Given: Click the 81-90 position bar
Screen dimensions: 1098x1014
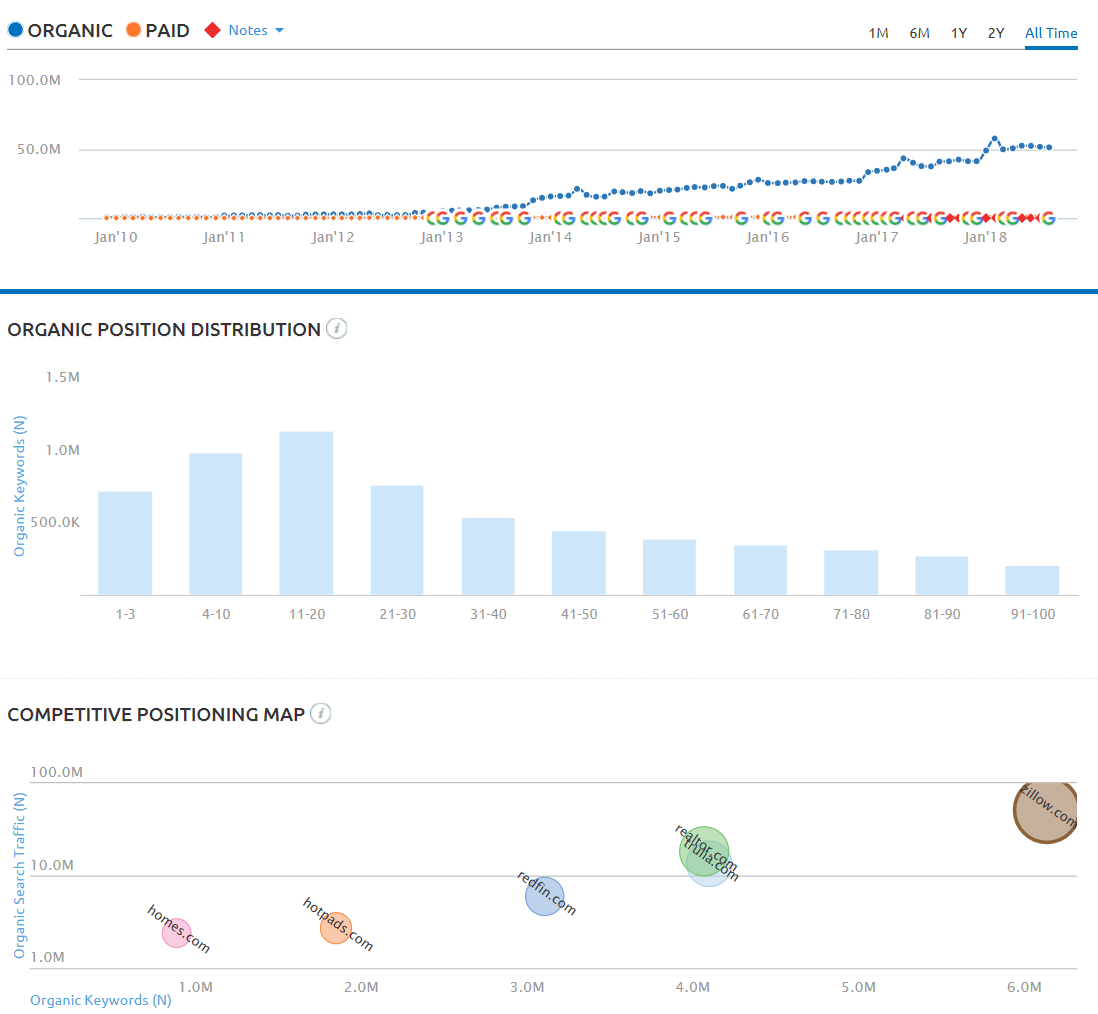Looking at the screenshot, I should pos(942,576).
